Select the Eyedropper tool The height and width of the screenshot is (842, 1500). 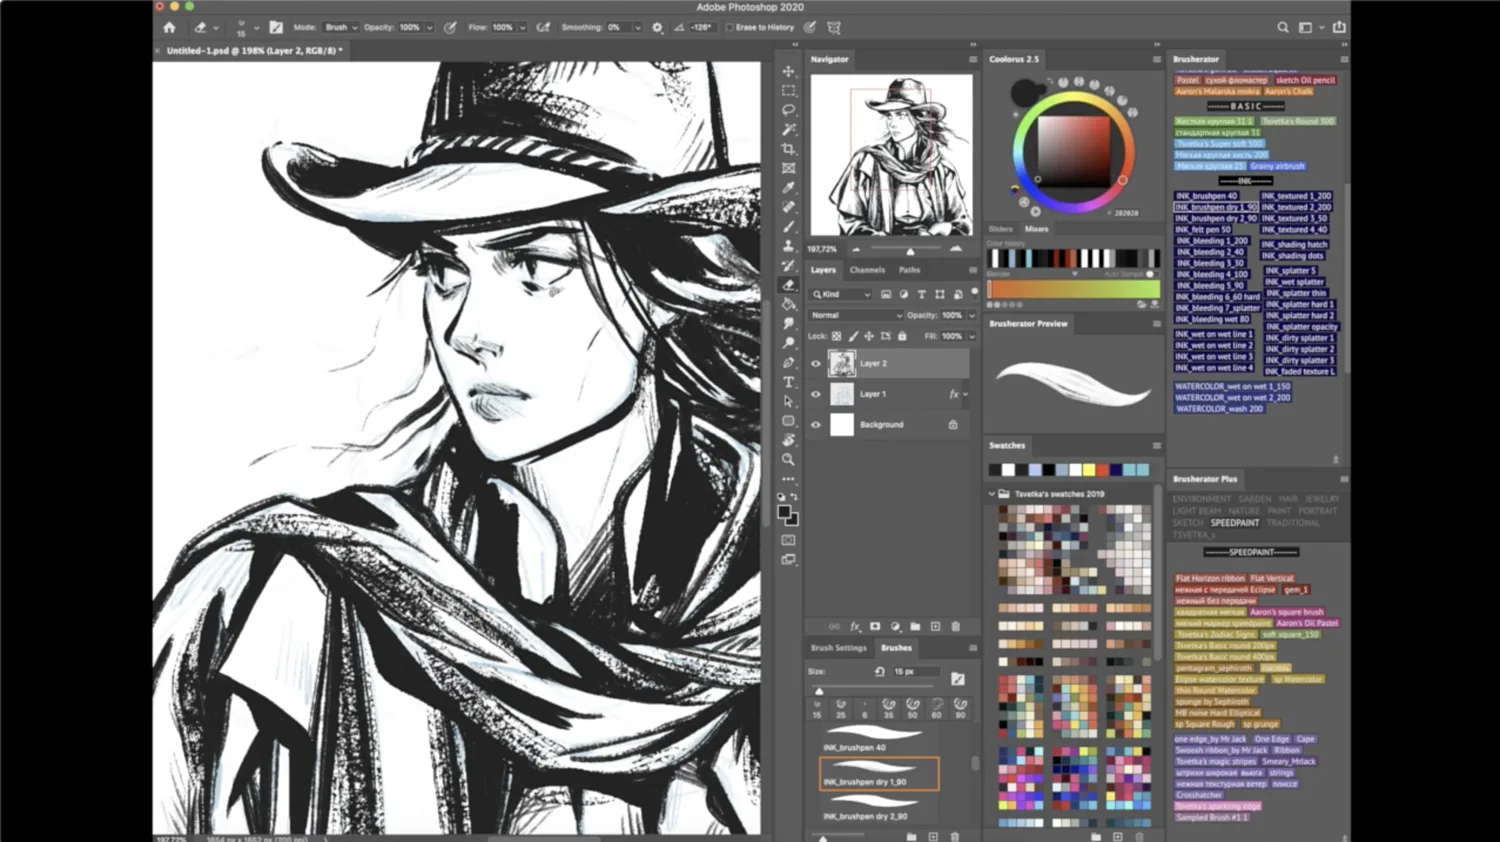pos(788,187)
